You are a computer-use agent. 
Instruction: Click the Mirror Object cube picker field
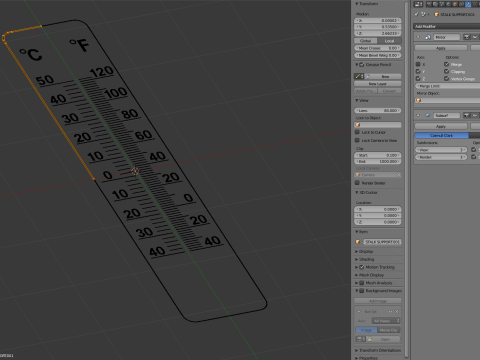click(447, 100)
